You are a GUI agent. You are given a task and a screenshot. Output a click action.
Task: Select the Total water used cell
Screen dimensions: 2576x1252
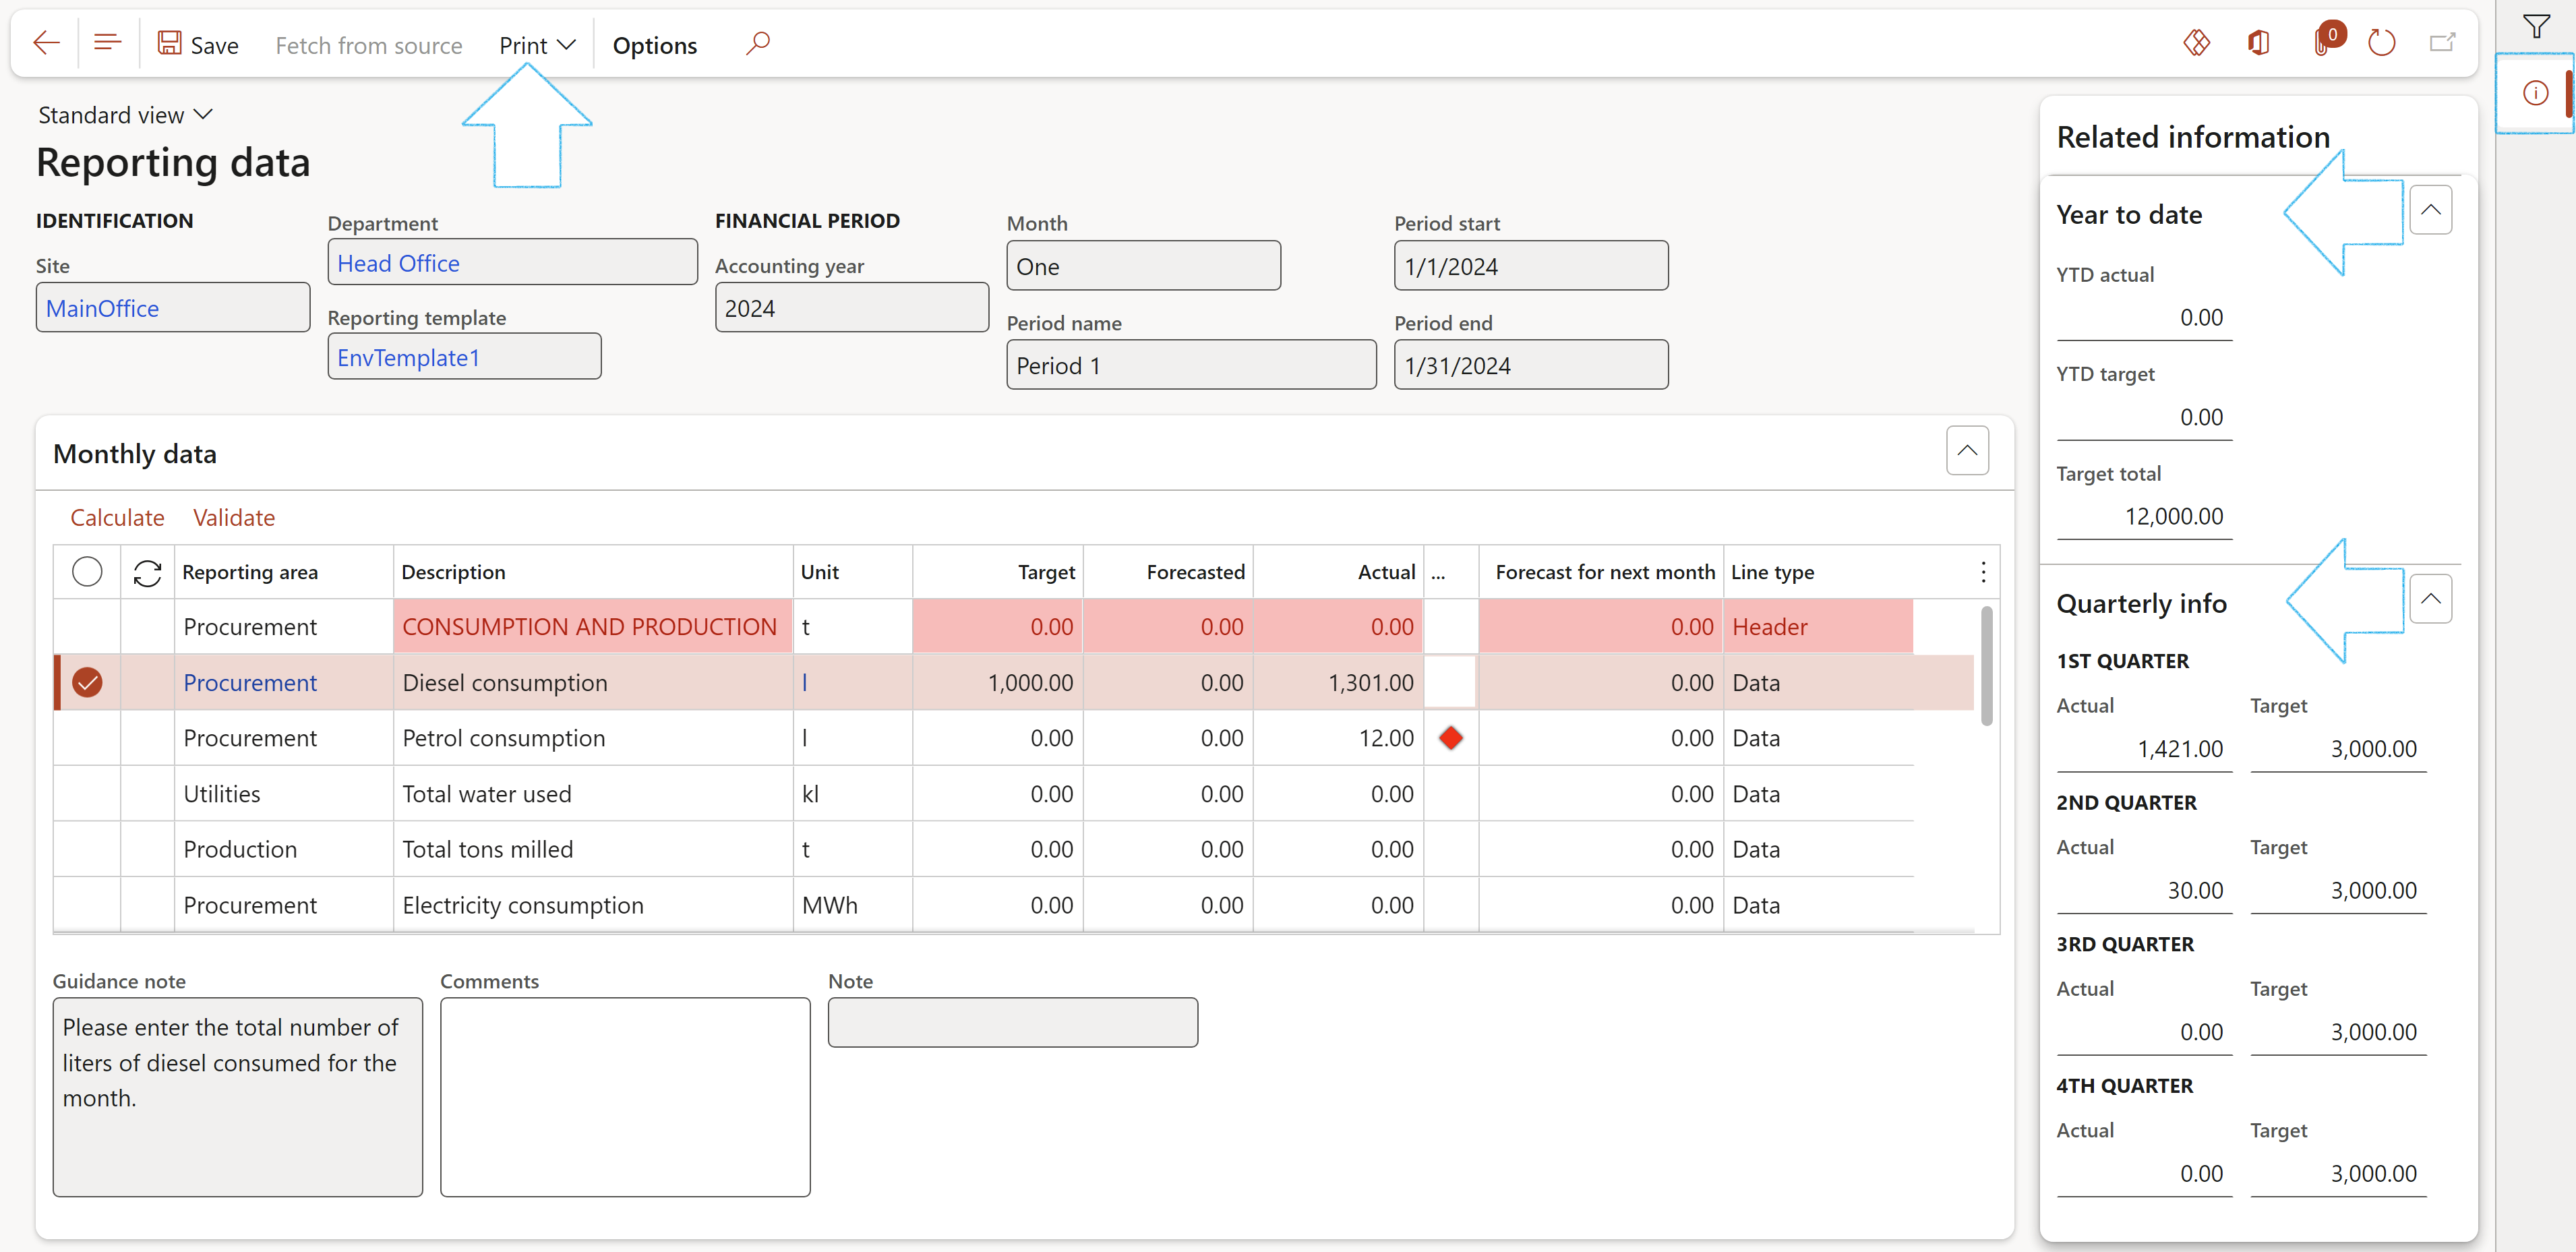click(592, 794)
